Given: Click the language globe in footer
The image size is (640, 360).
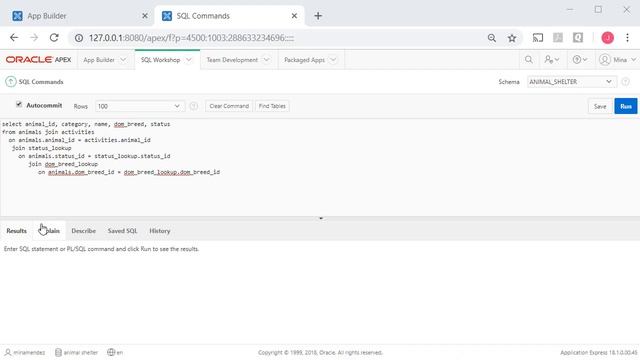Looking at the screenshot, I should pos(115,352).
